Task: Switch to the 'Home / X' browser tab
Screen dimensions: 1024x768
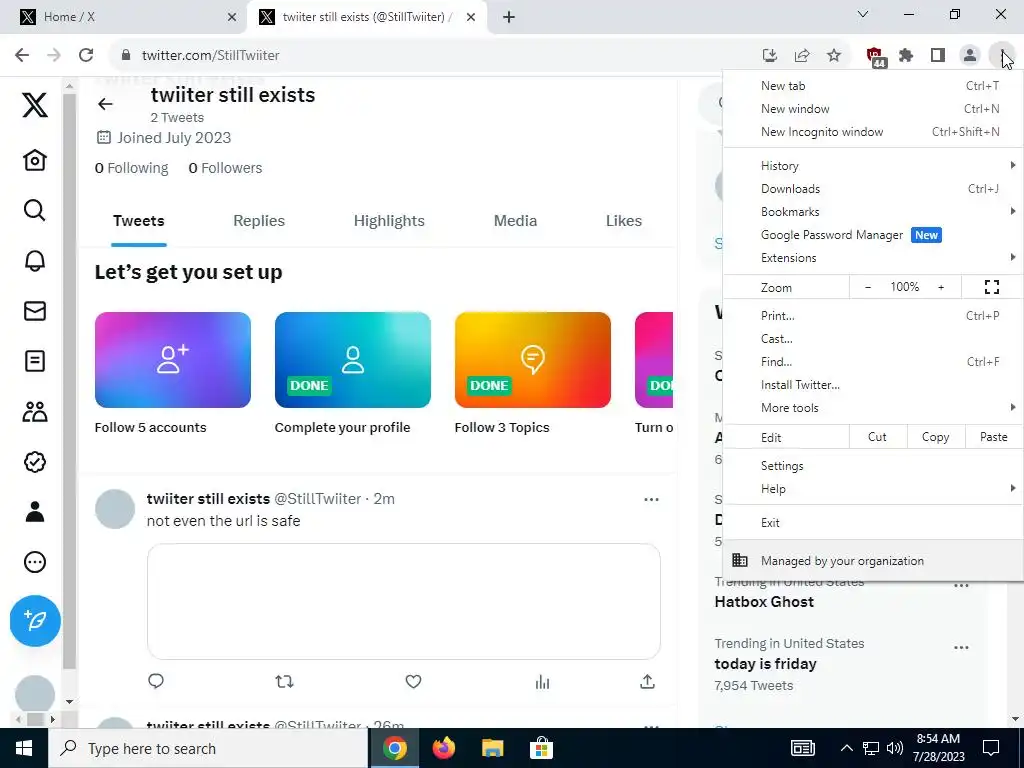Action: (x=124, y=17)
